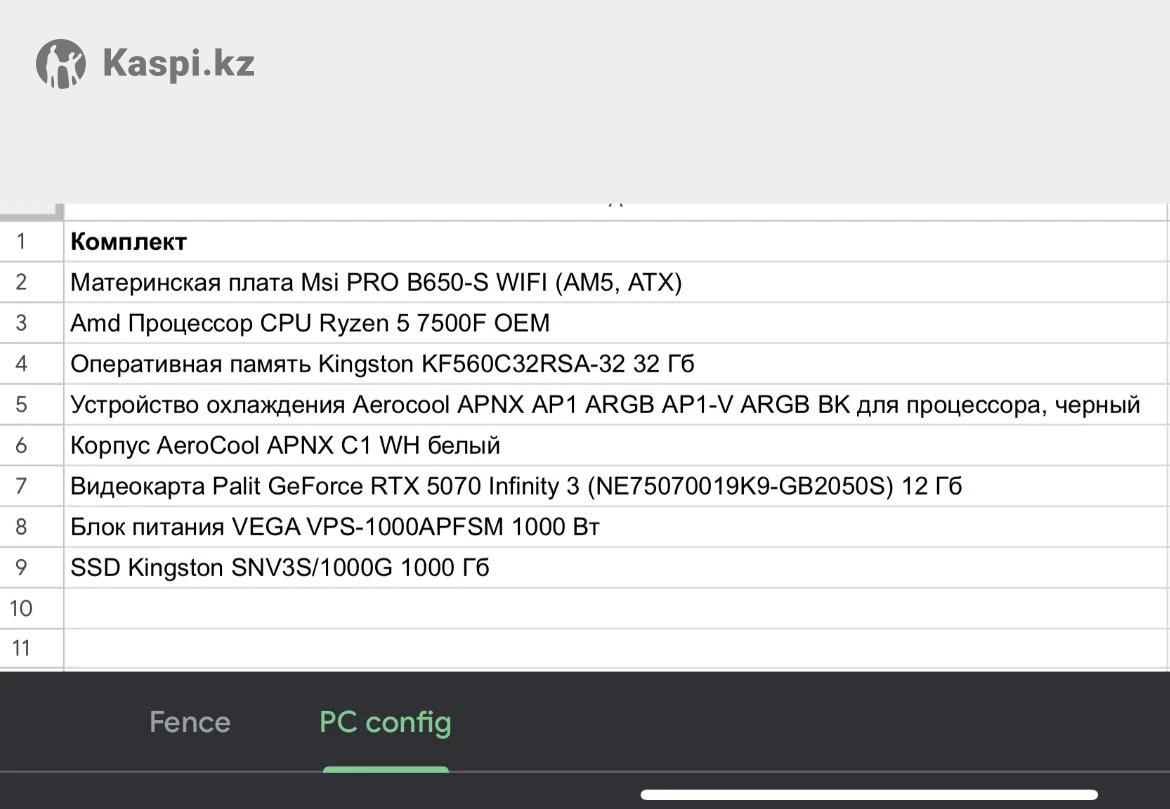Click the Kingston KF560C32RSA-32 memory cell

[382, 364]
